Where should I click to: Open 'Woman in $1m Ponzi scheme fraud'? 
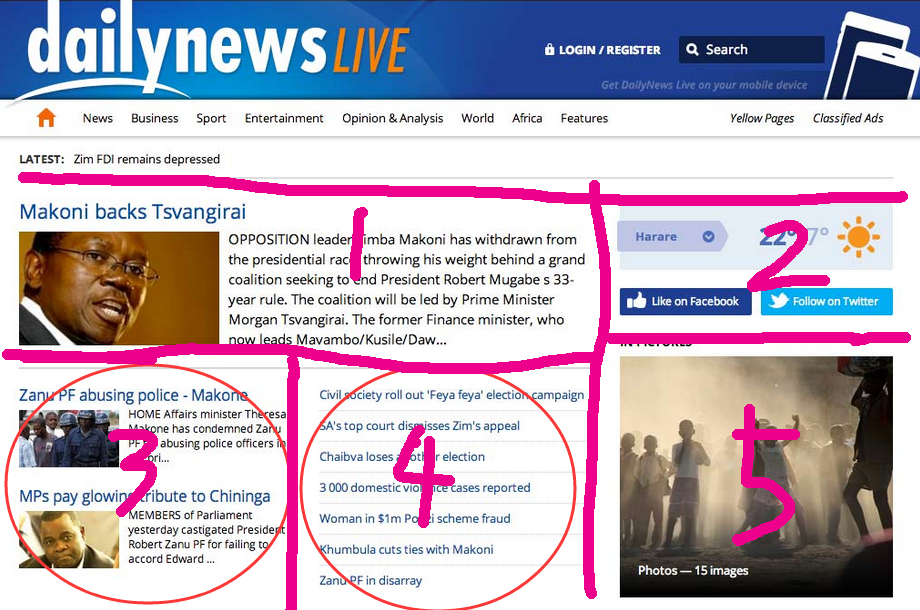click(415, 518)
